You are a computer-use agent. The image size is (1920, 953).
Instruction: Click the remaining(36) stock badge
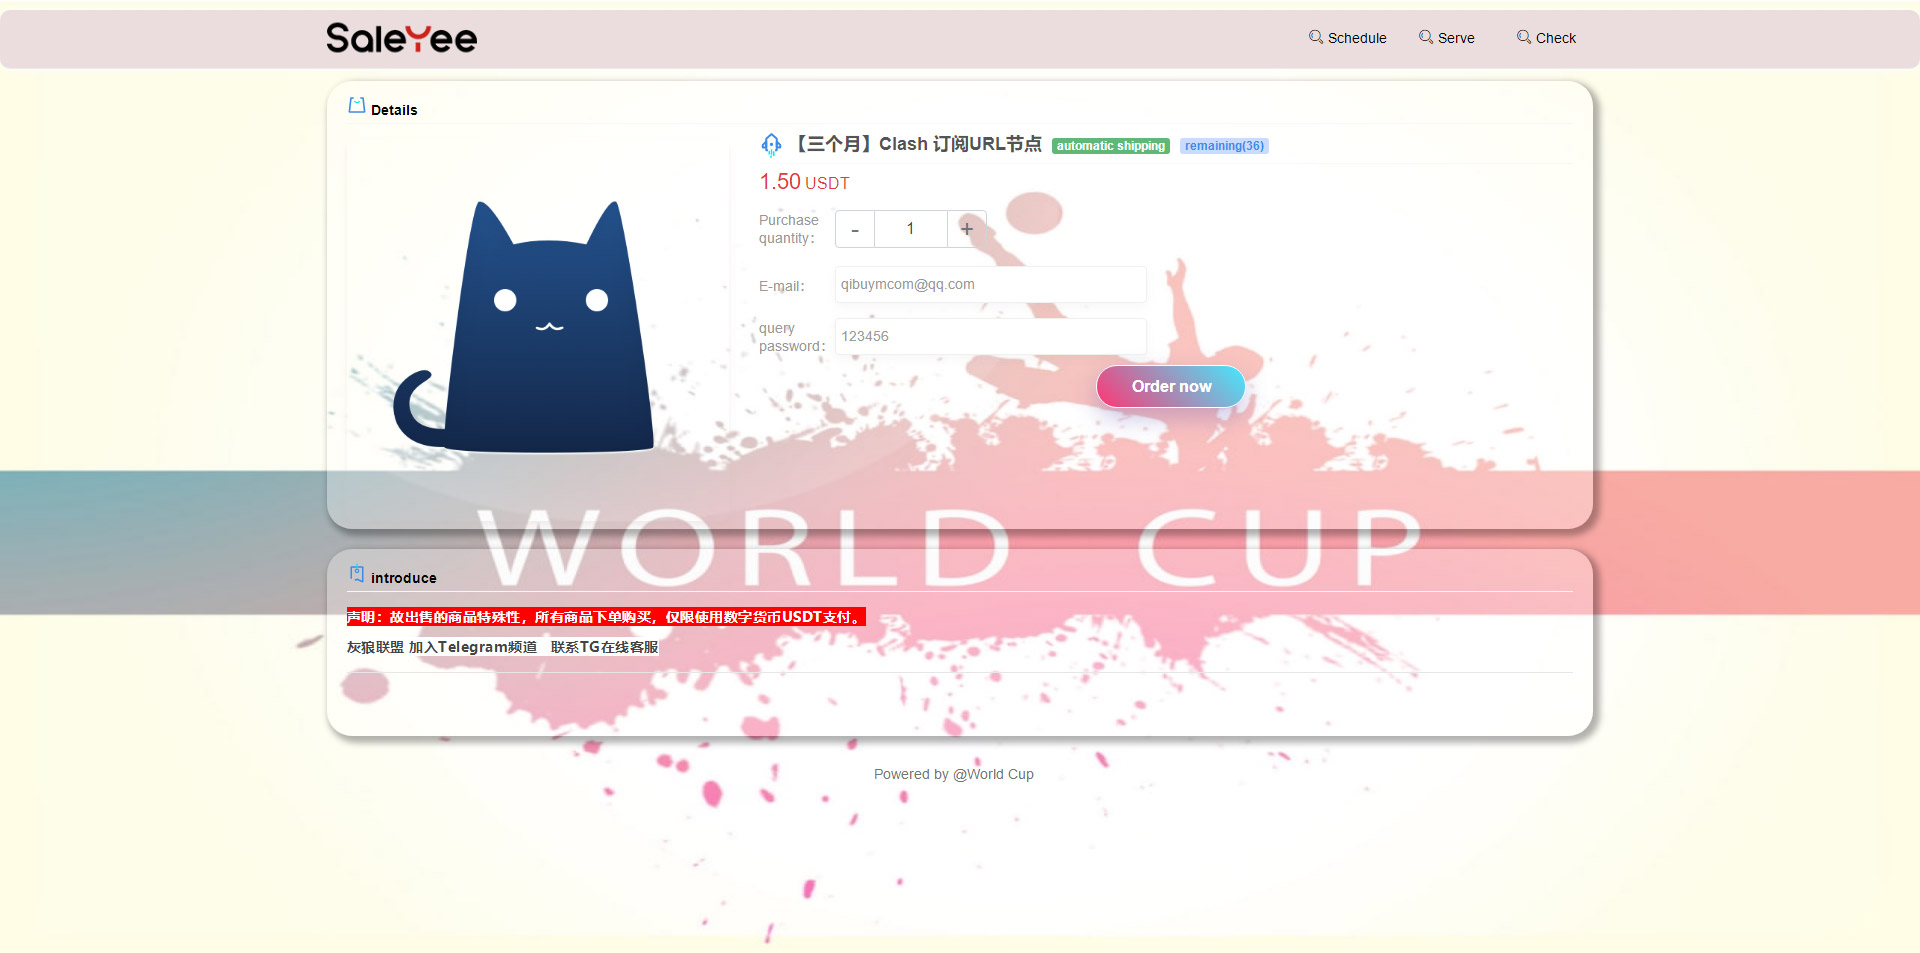(1224, 146)
